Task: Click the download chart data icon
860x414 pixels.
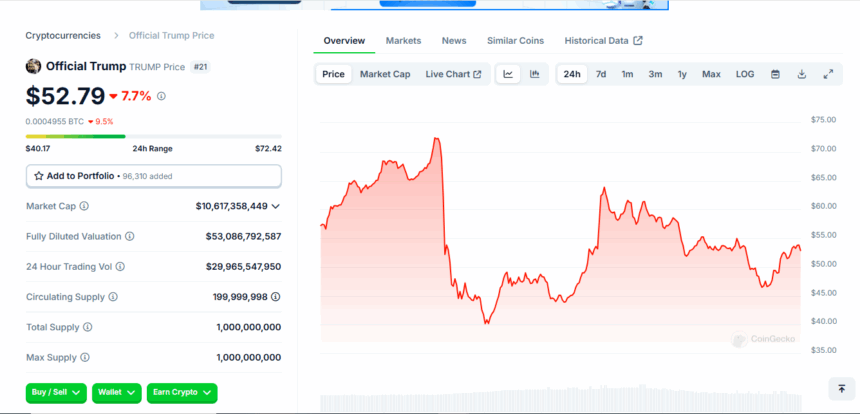Action: point(801,74)
